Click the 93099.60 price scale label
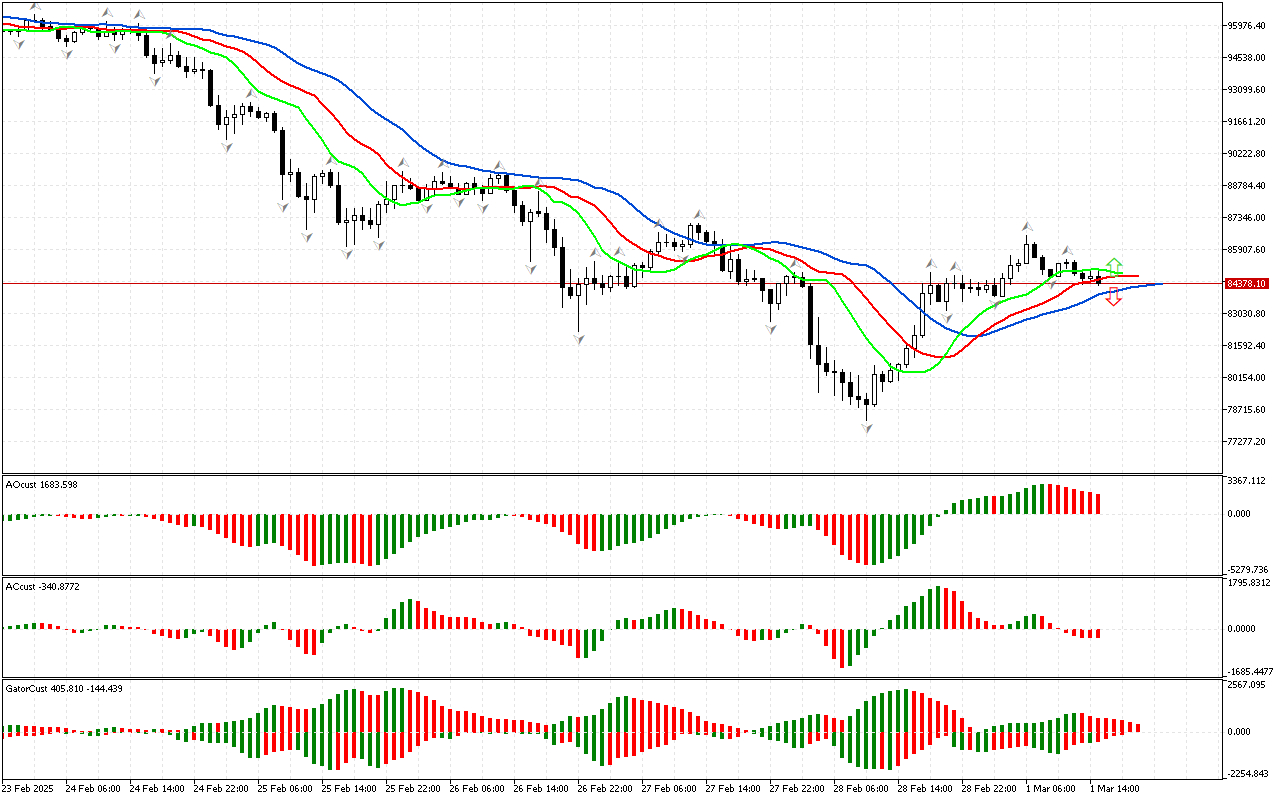 click(x=1246, y=90)
